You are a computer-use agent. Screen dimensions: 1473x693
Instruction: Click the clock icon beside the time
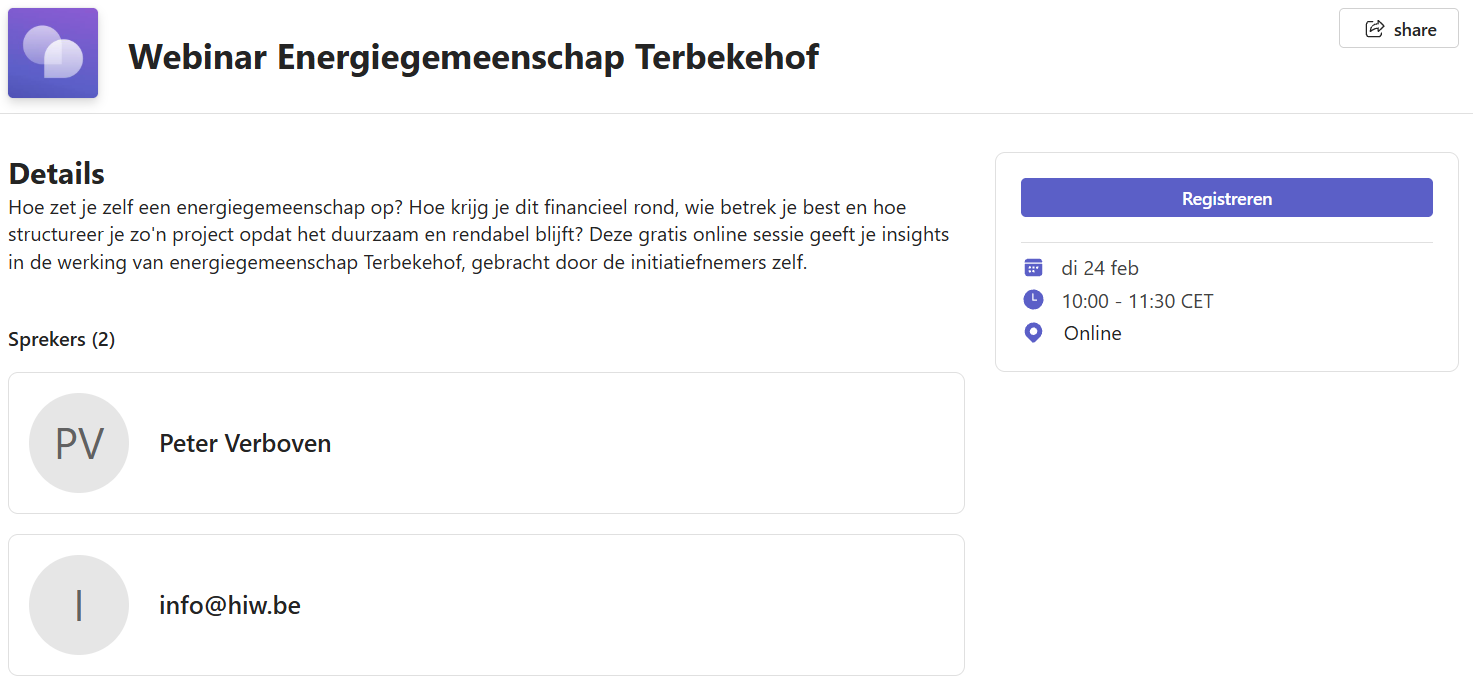point(1034,300)
